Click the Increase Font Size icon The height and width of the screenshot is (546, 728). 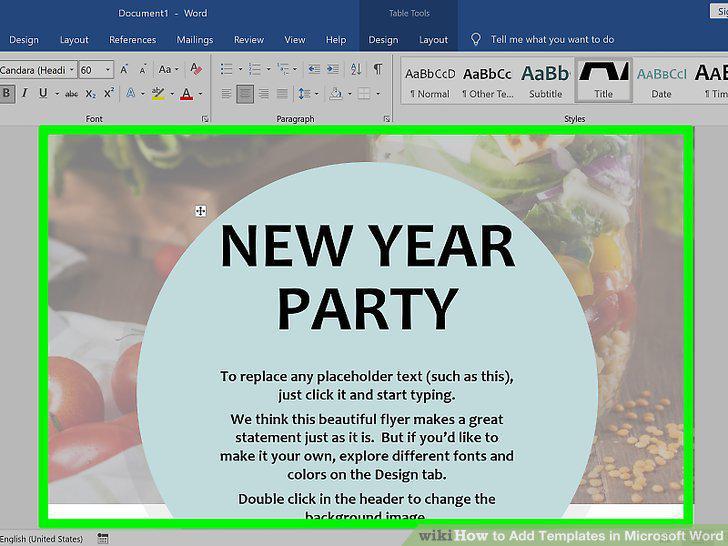124,70
